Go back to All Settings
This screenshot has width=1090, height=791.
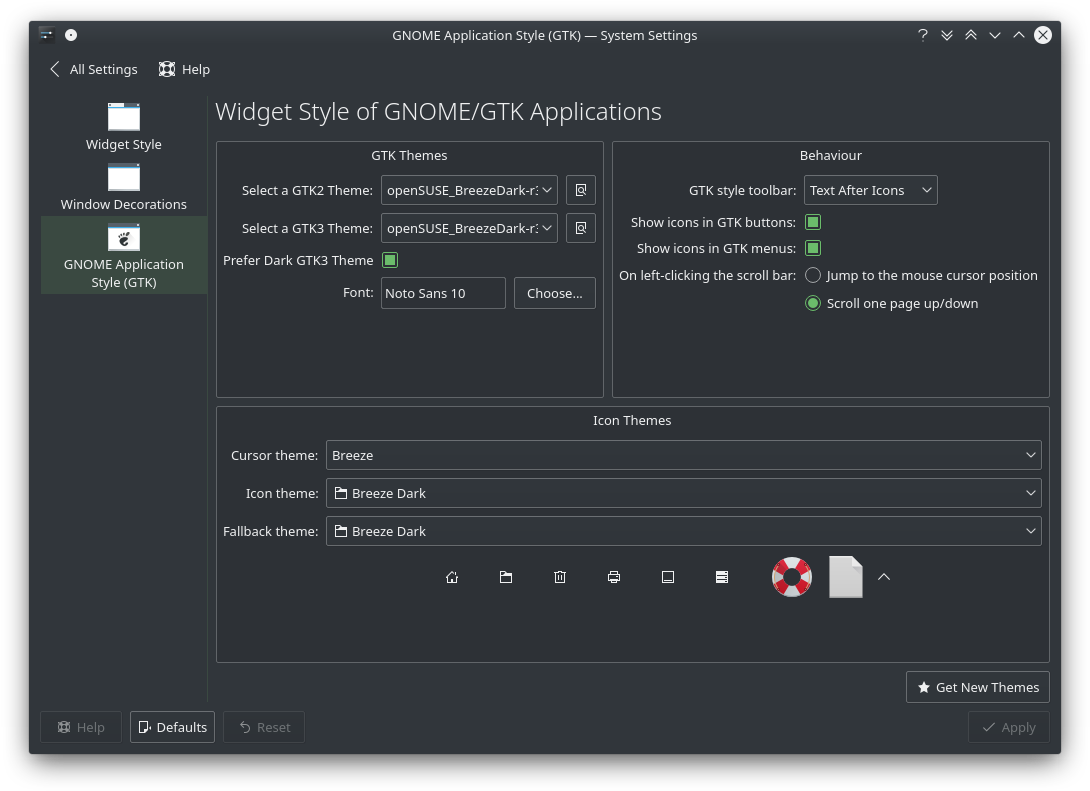point(92,69)
